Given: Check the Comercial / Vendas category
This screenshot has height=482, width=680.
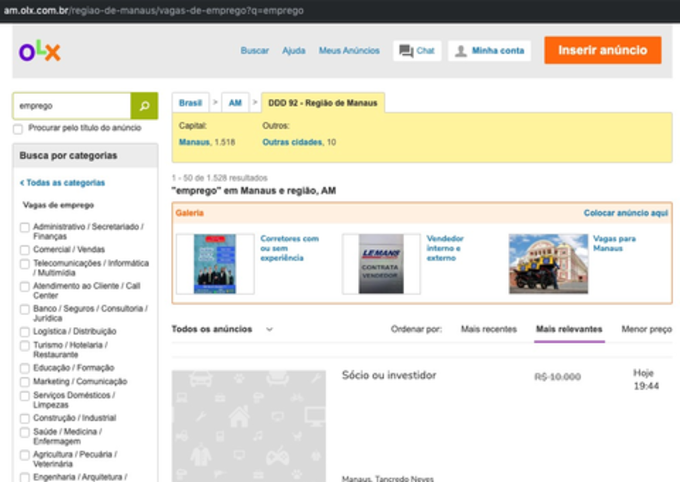Looking at the screenshot, I should (25, 249).
